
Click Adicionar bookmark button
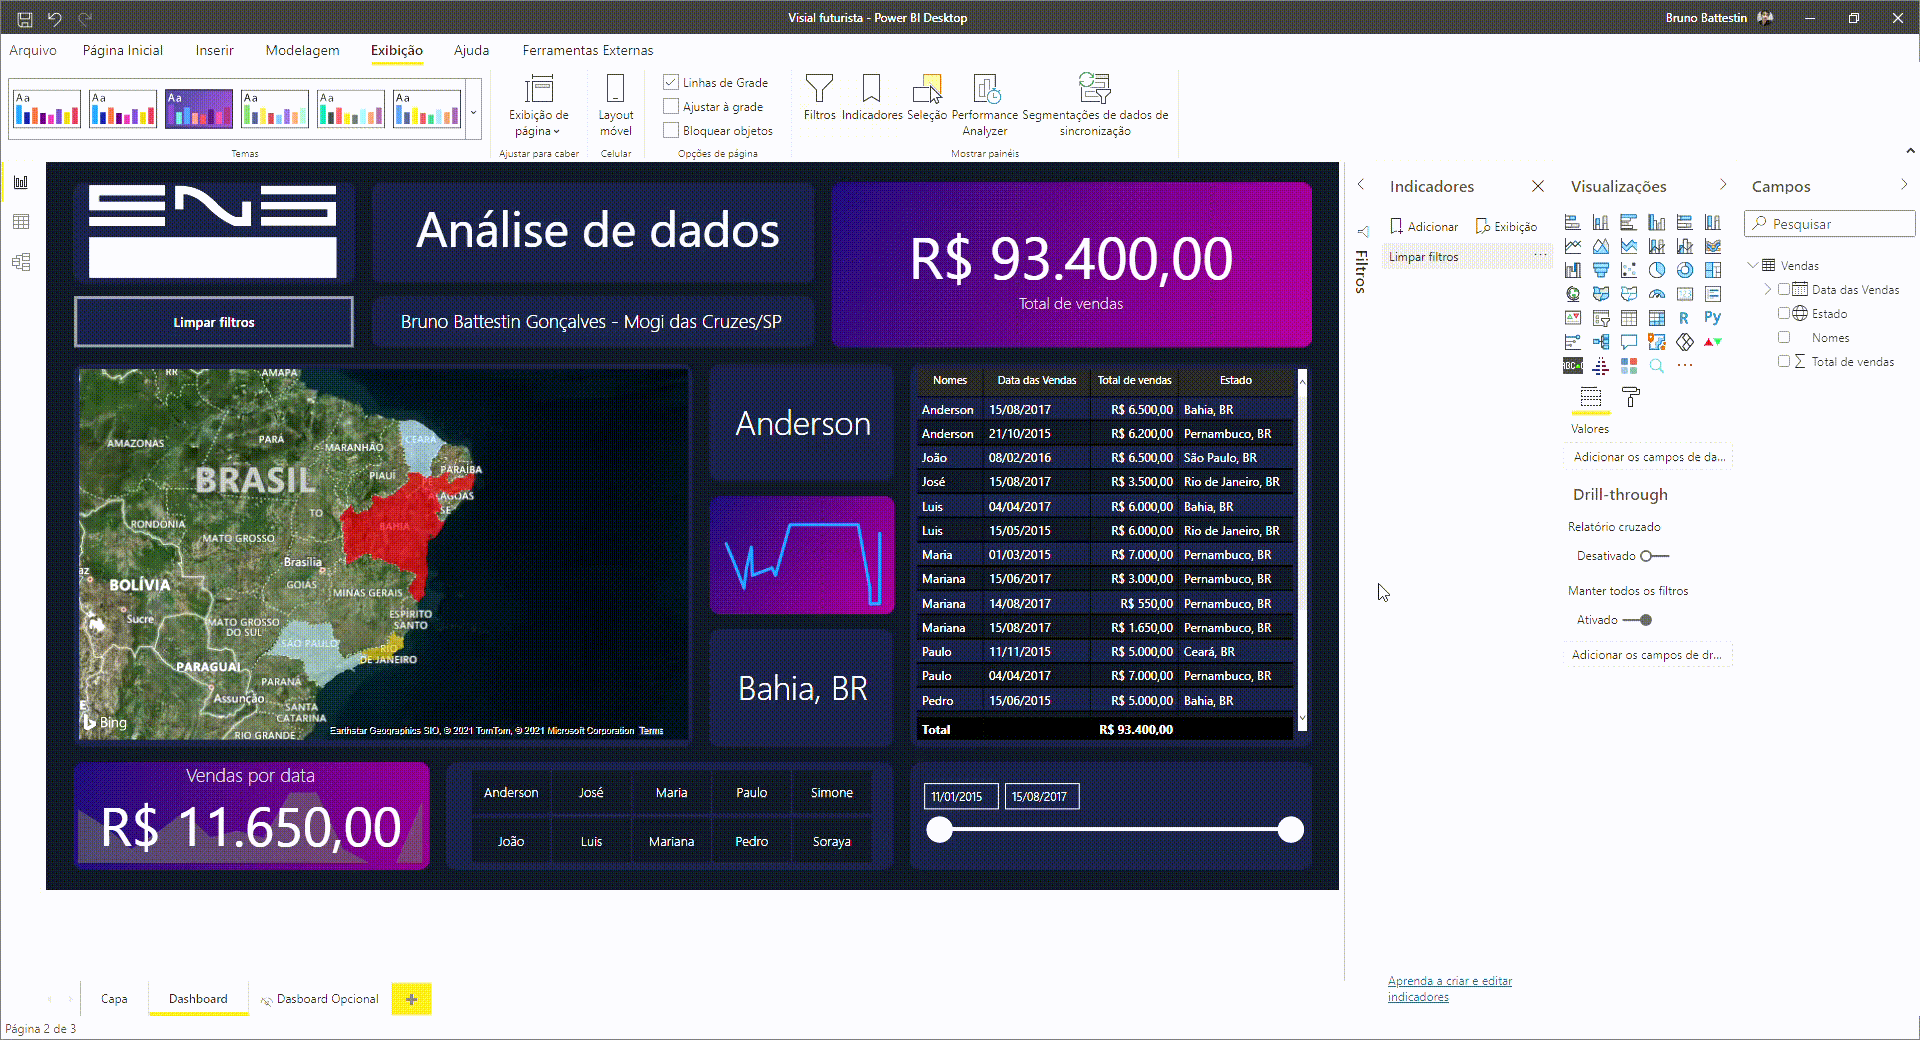1424,227
